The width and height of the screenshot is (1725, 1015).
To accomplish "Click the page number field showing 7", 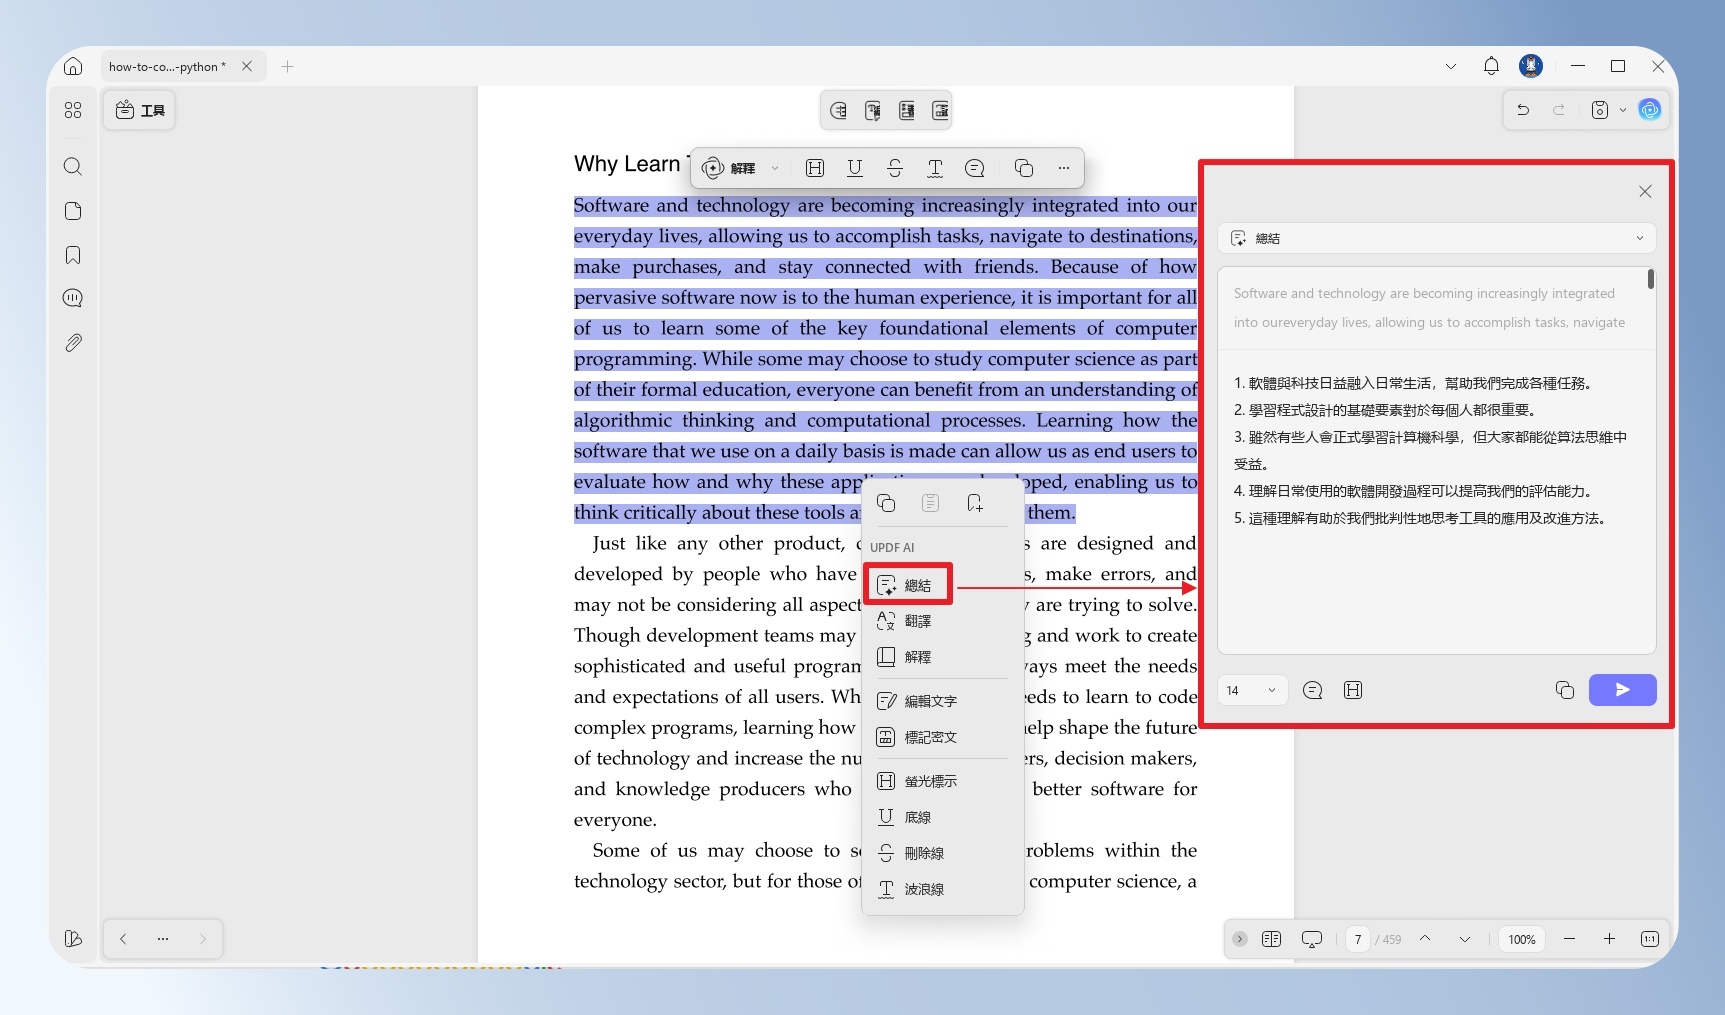I will [x=1357, y=939].
